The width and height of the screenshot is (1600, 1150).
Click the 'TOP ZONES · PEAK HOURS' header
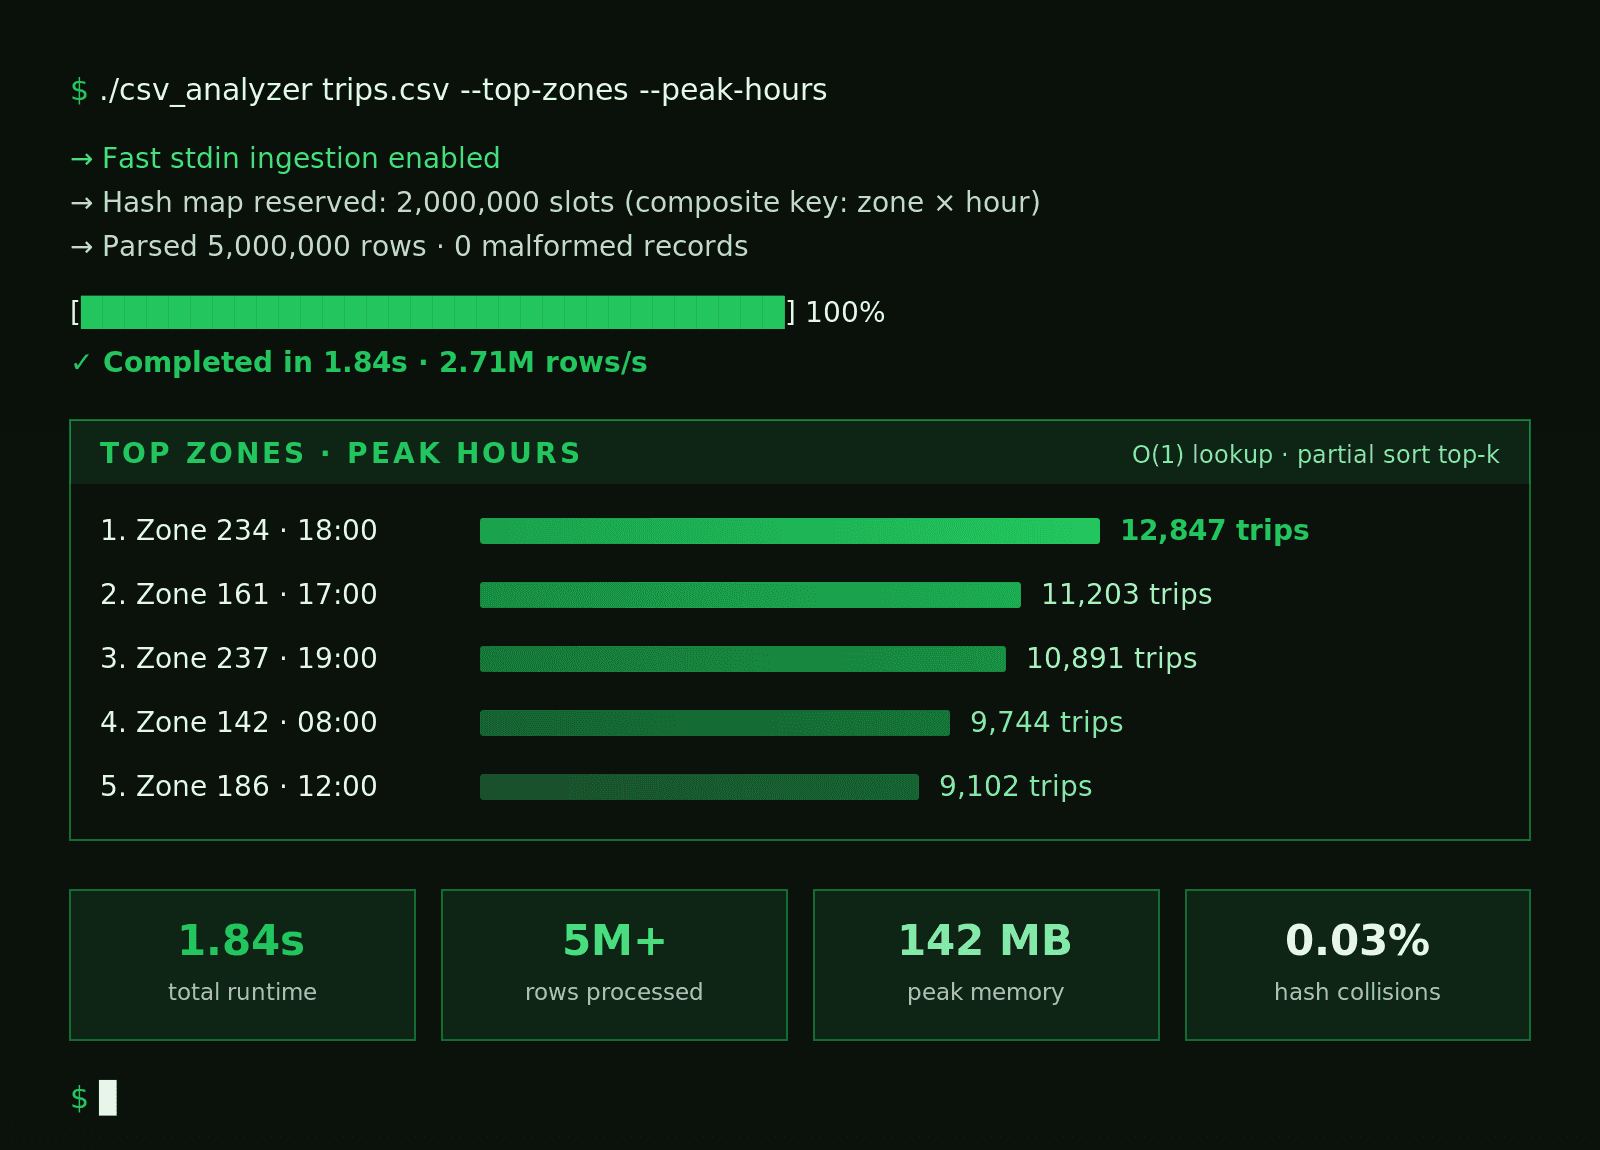pos(340,454)
